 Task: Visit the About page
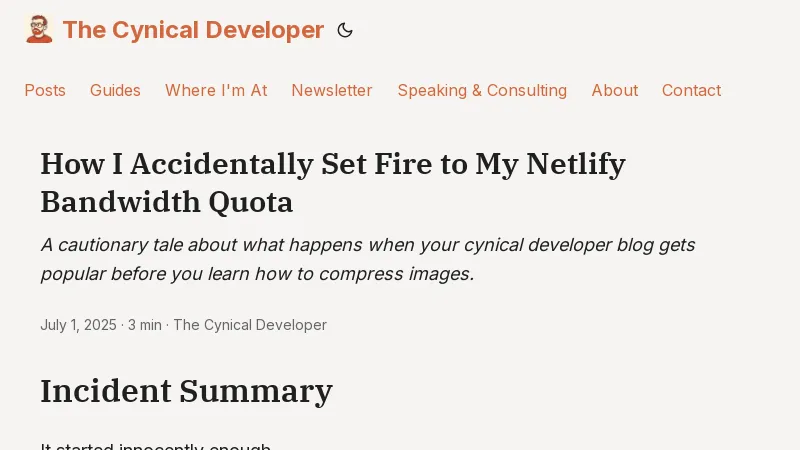(x=614, y=90)
